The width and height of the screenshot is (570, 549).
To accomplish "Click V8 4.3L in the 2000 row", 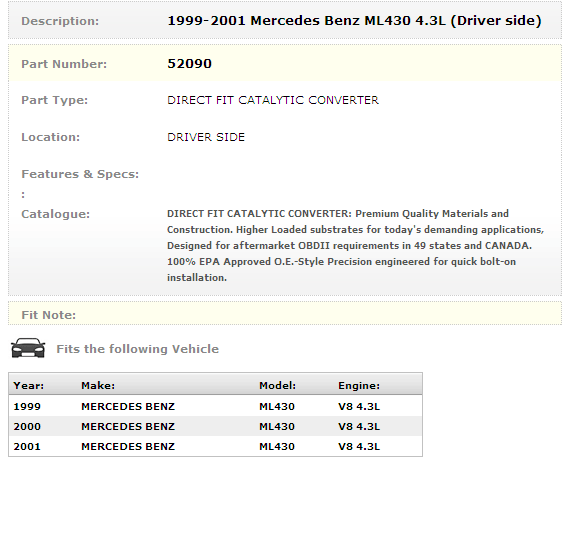I will click(359, 426).
